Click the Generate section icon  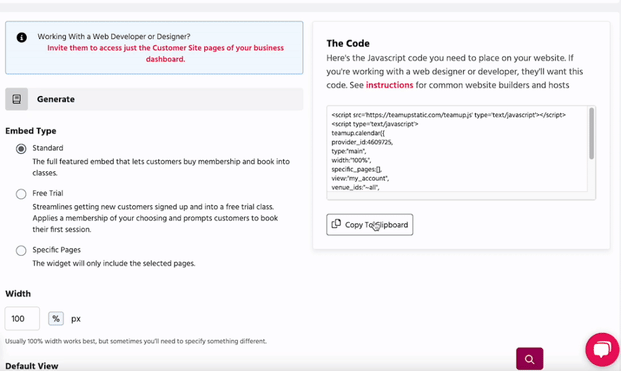tap(17, 99)
